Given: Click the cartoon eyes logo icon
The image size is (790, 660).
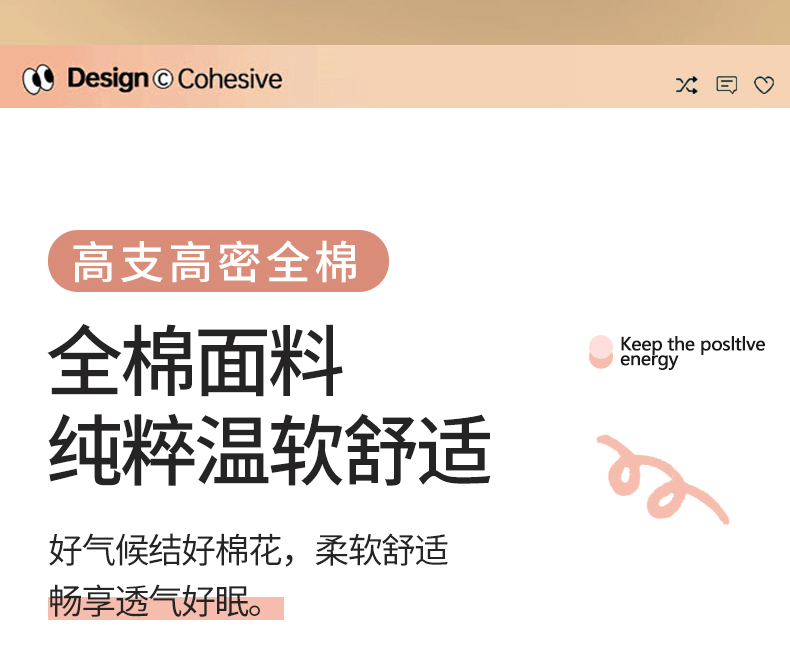Looking at the screenshot, I should coord(39,79).
